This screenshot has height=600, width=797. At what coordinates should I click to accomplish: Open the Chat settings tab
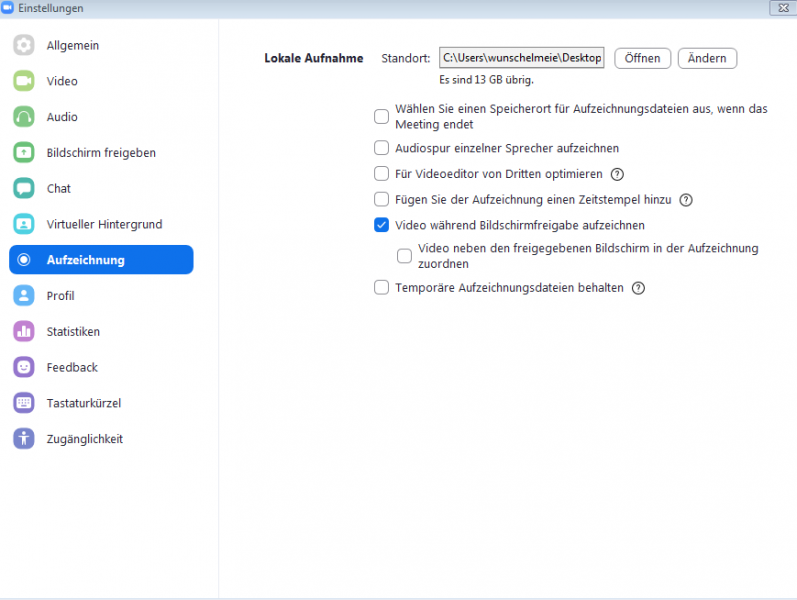click(x=101, y=188)
